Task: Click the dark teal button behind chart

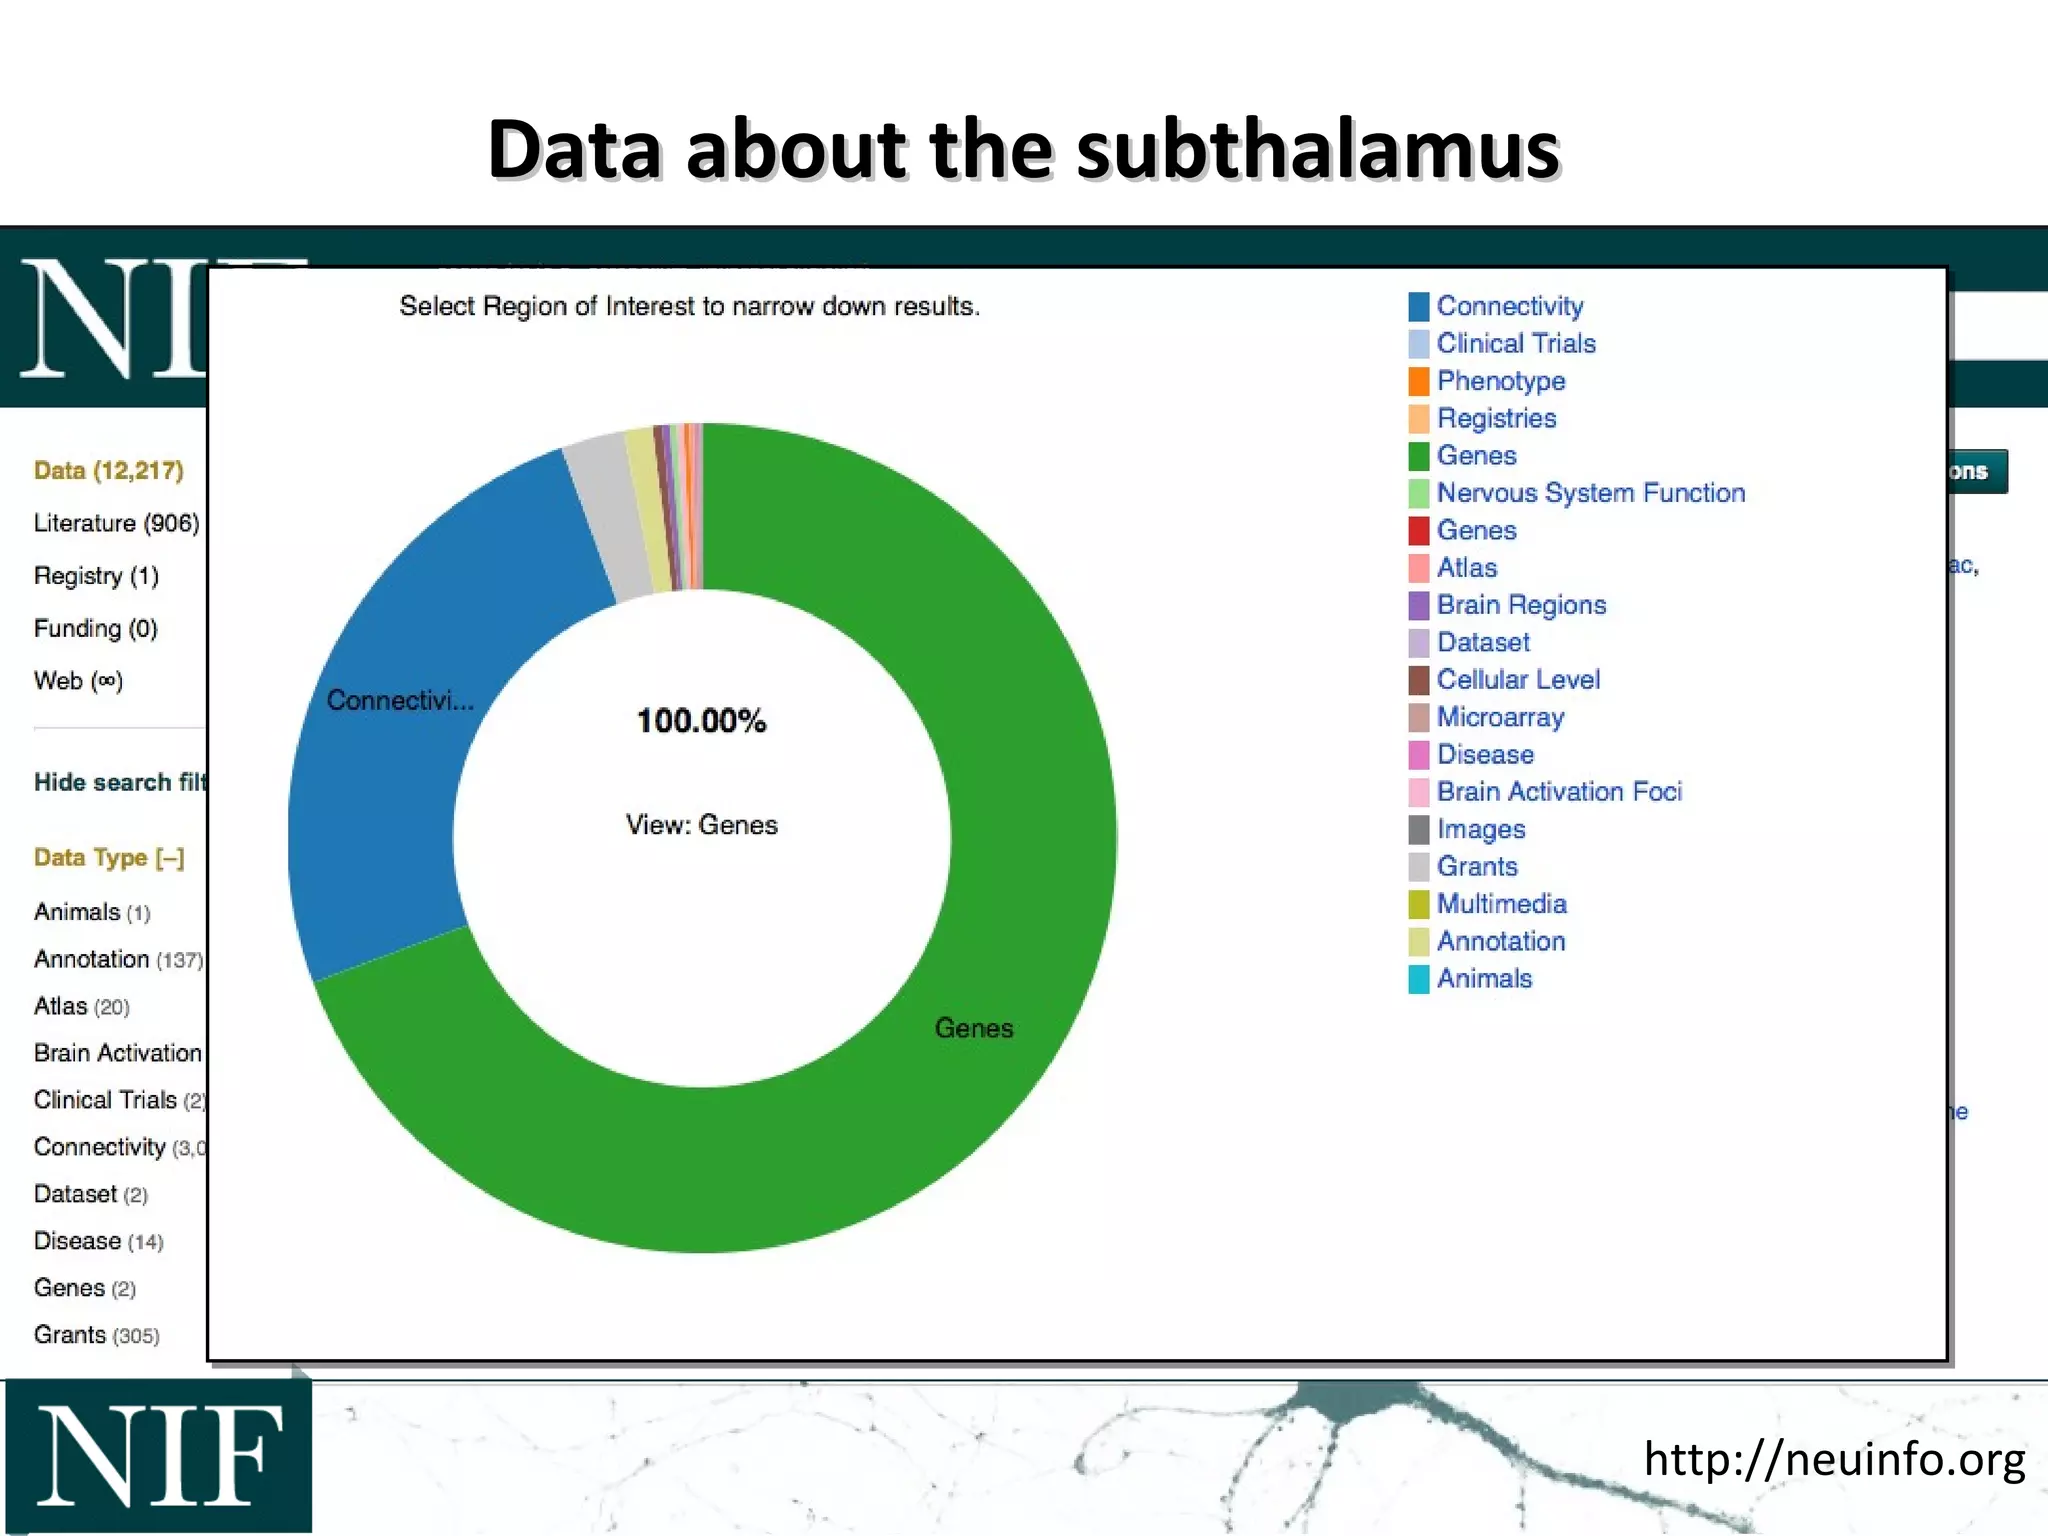Action: tap(1978, 471)
